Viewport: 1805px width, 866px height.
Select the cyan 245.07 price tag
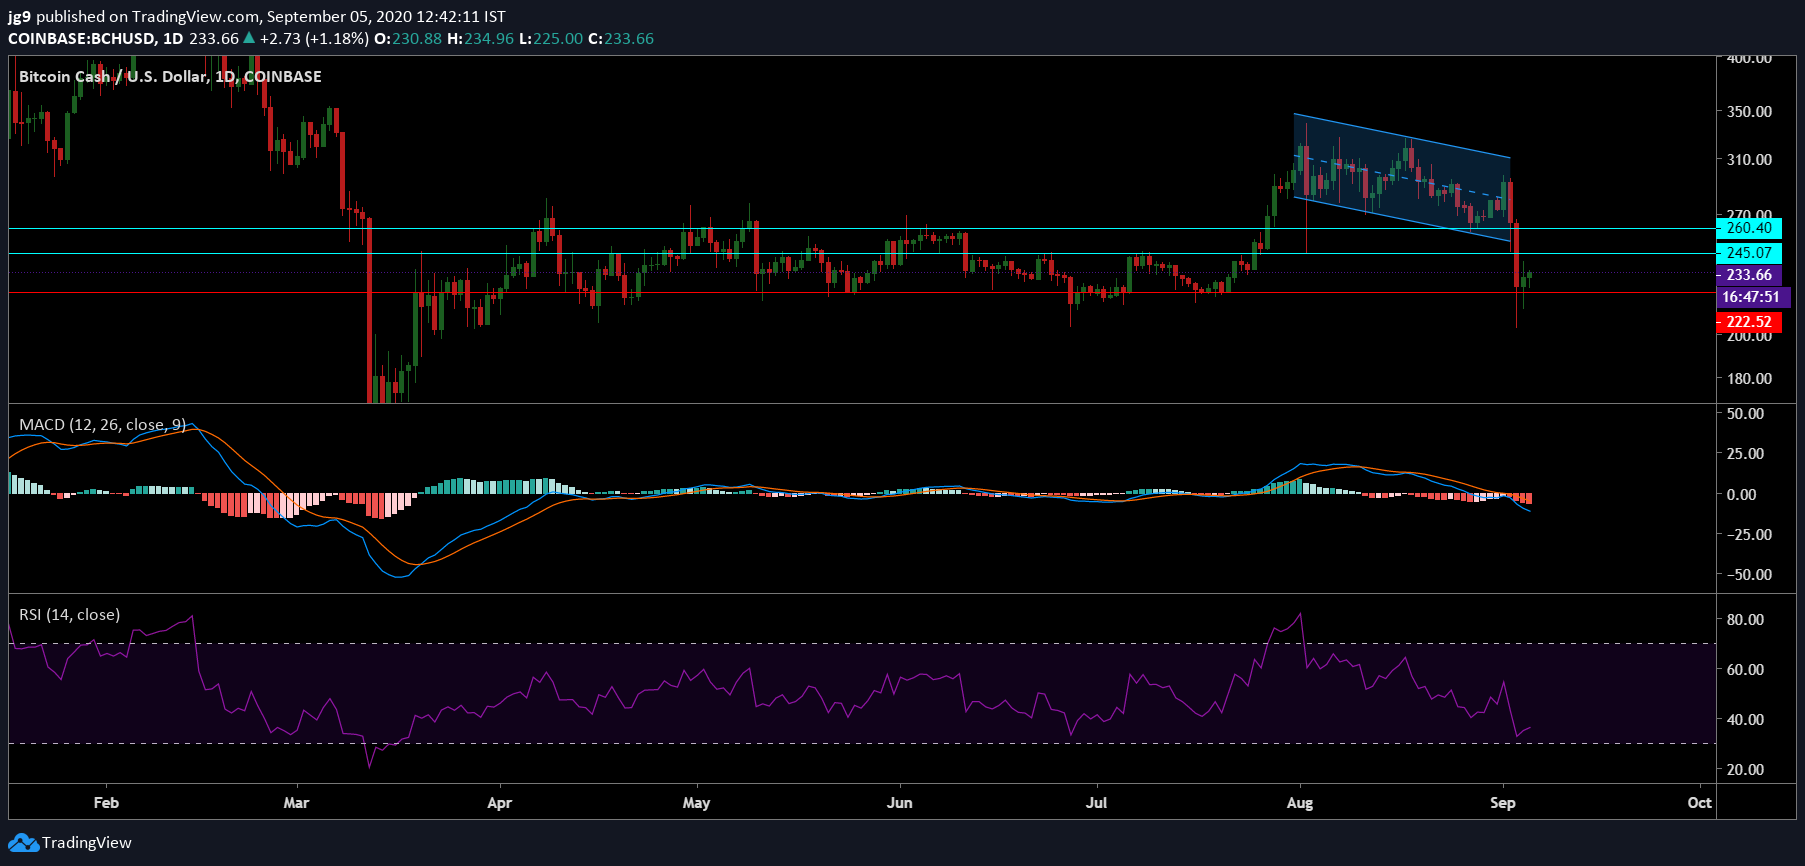[x=1748, y=253]
